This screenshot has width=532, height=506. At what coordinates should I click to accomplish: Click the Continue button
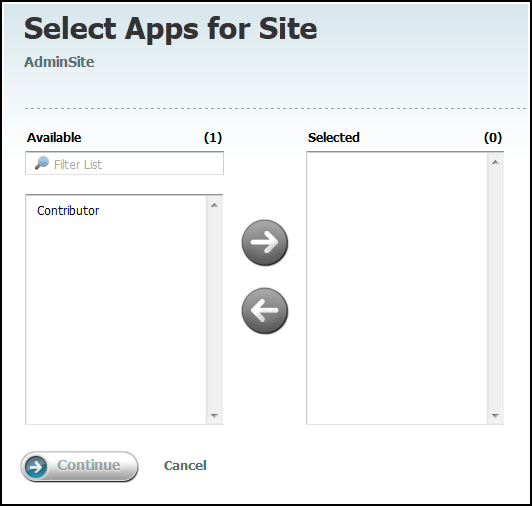point(79,466)
